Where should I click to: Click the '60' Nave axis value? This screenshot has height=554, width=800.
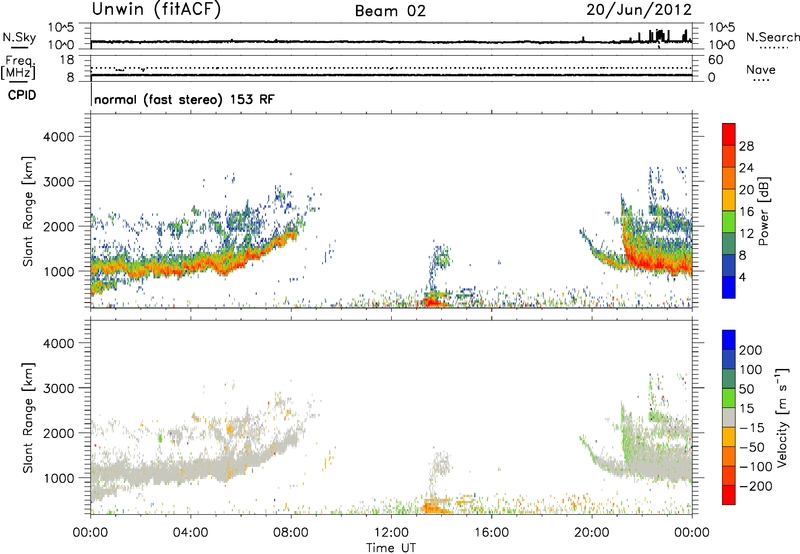coord(716,60)
